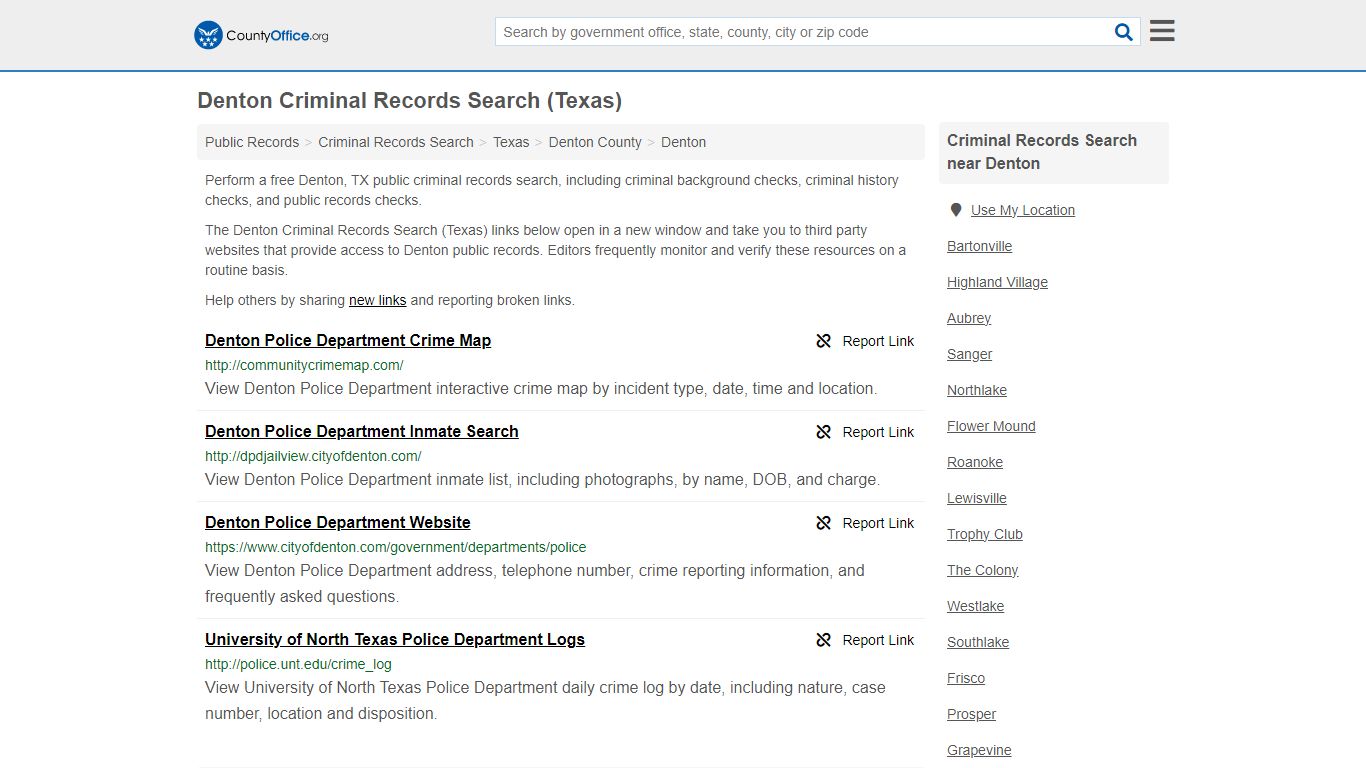Click broken-link icon for Police Website row
Image resolution: width=1366 pixels, height=768 pixels.
point(824,523)
